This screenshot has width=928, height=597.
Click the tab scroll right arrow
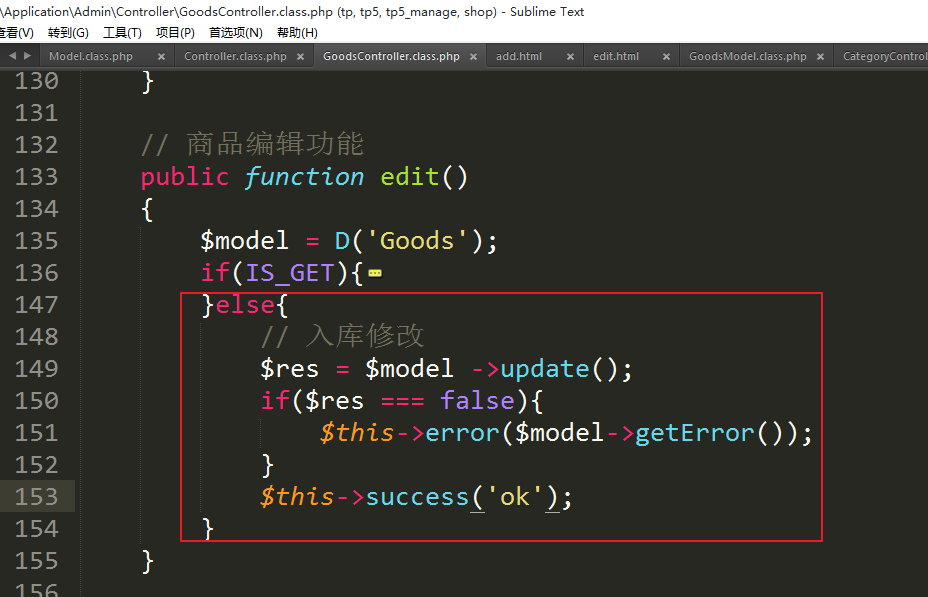click(x=27, y=56)
